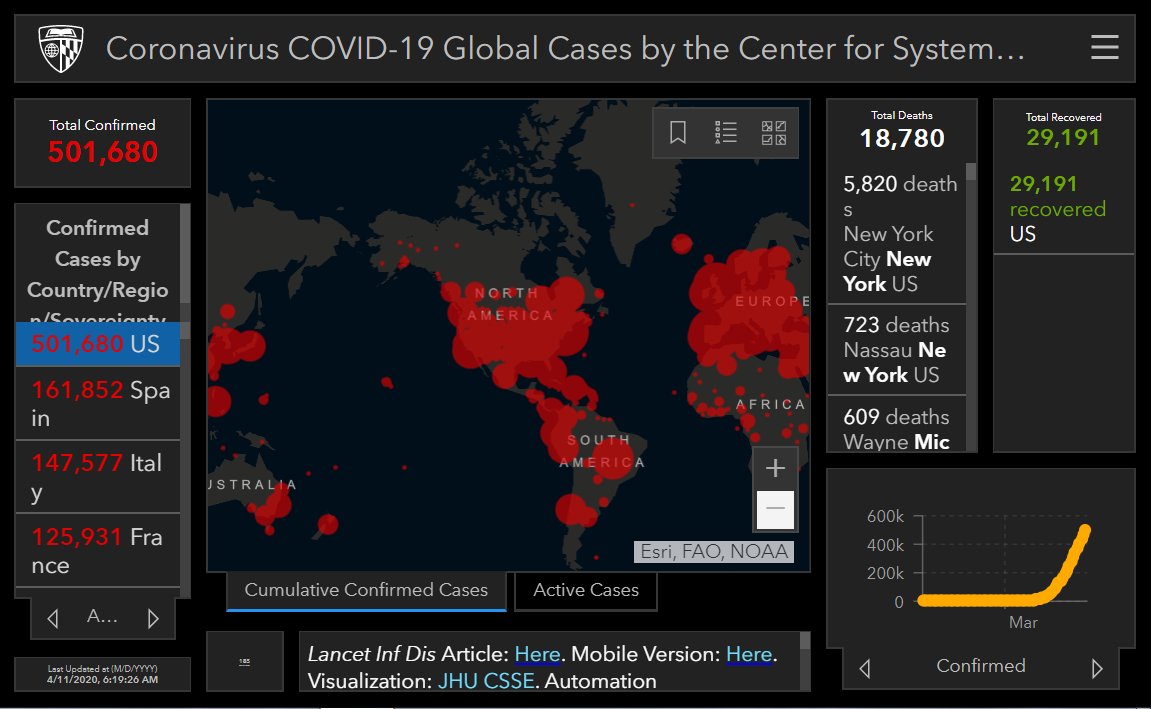Image resolution: width=1151 pixels, height=709 pixels.
Task: Switch to Cumulative Confirmed Cases tab
Action: point(366,591)
